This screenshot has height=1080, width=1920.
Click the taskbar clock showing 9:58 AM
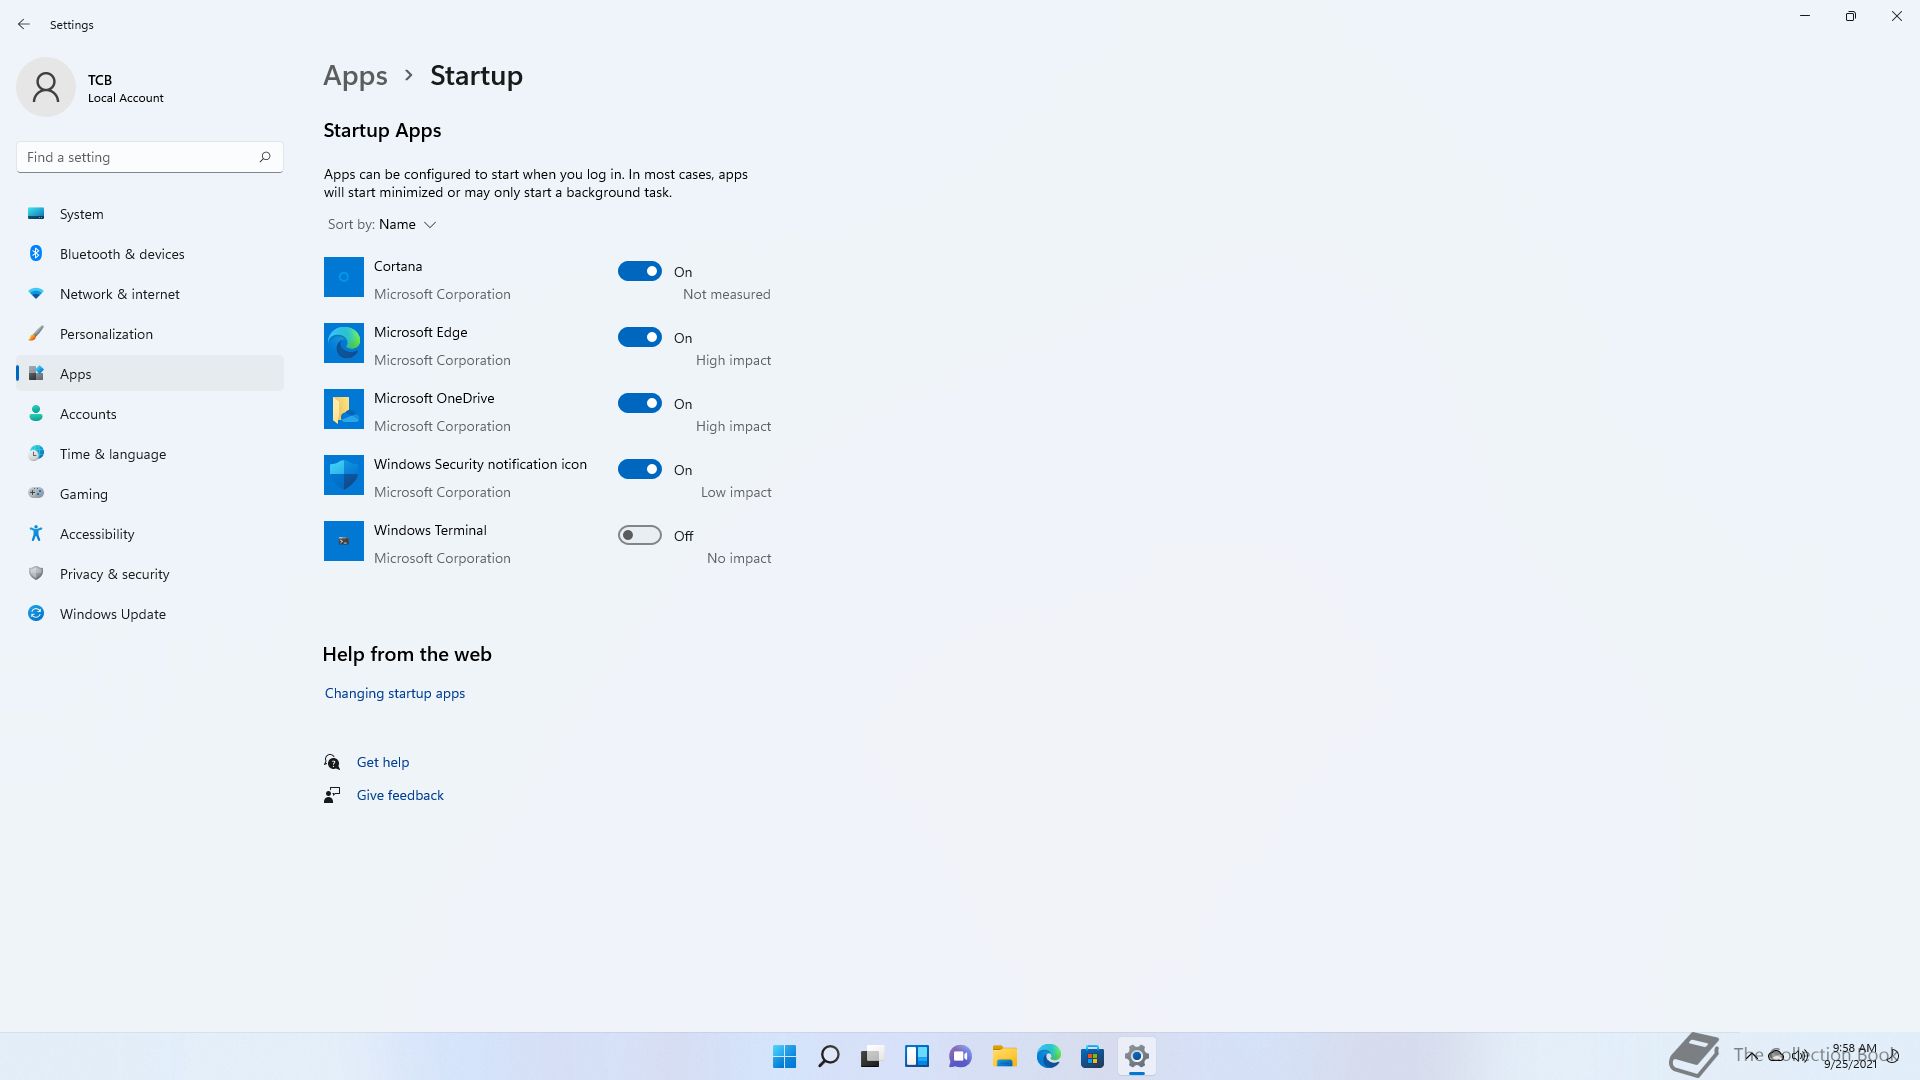pos(1853,1056)
